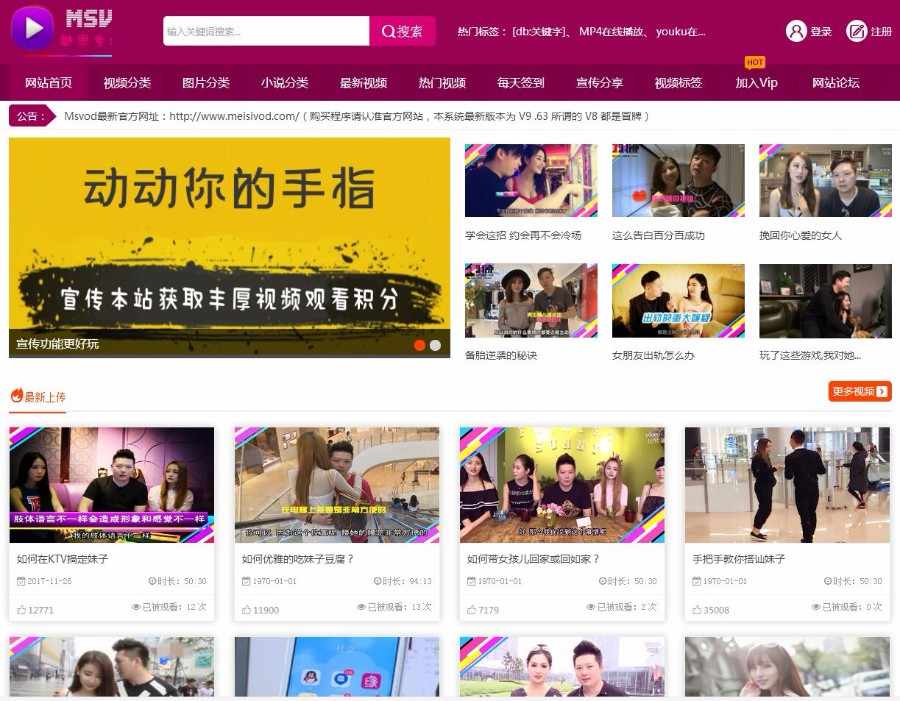Click thumbs-up icon with 7179 likes

click(x=472, y=610)
